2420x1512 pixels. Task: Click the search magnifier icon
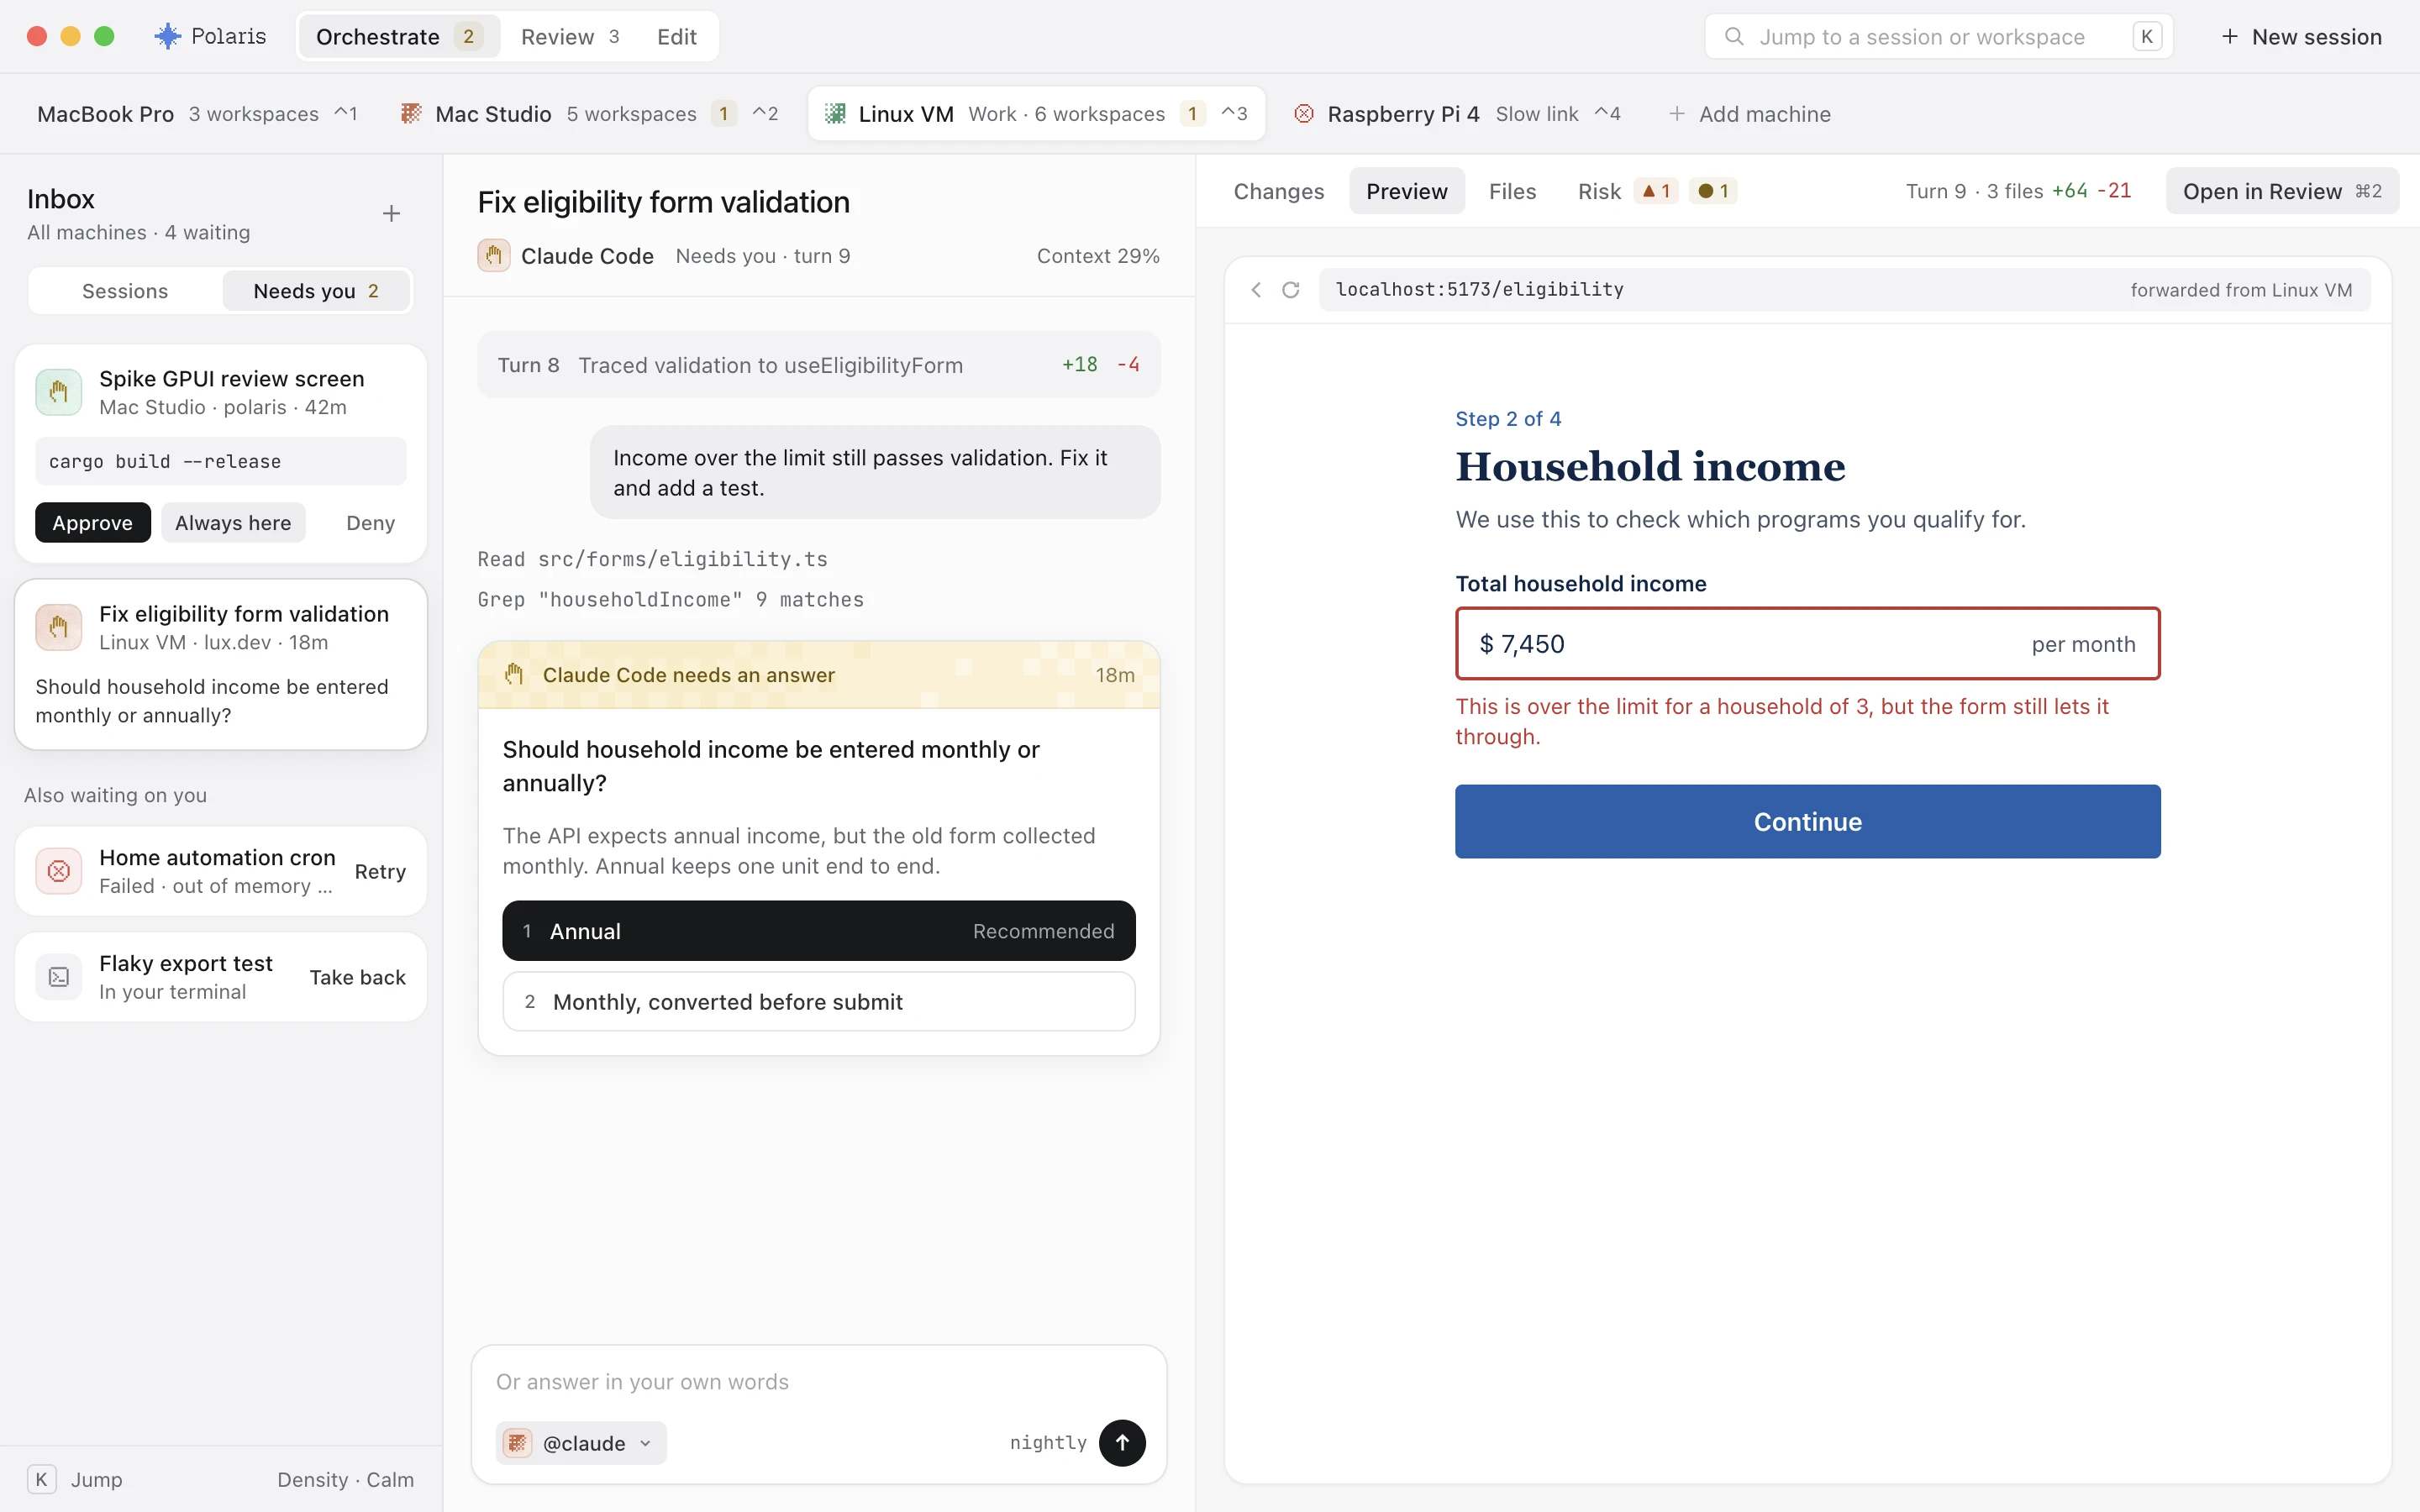1735,37
